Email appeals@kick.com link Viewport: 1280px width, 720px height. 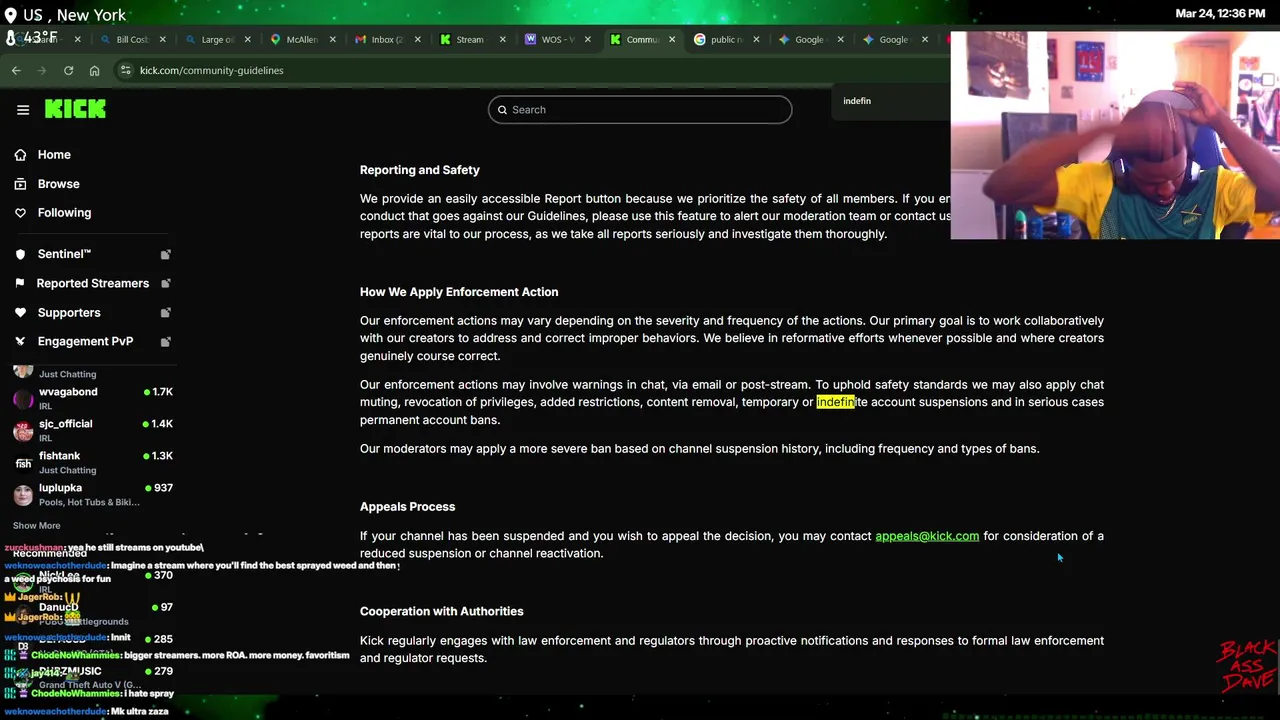point(927,536)
